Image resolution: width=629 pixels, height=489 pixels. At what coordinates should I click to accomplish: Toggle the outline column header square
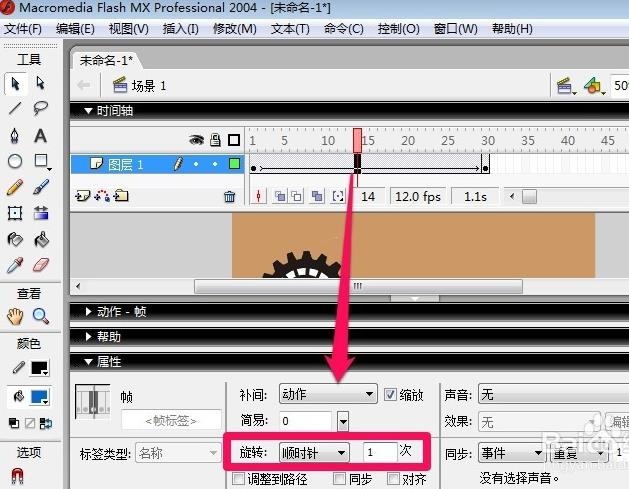pos(234,140)
